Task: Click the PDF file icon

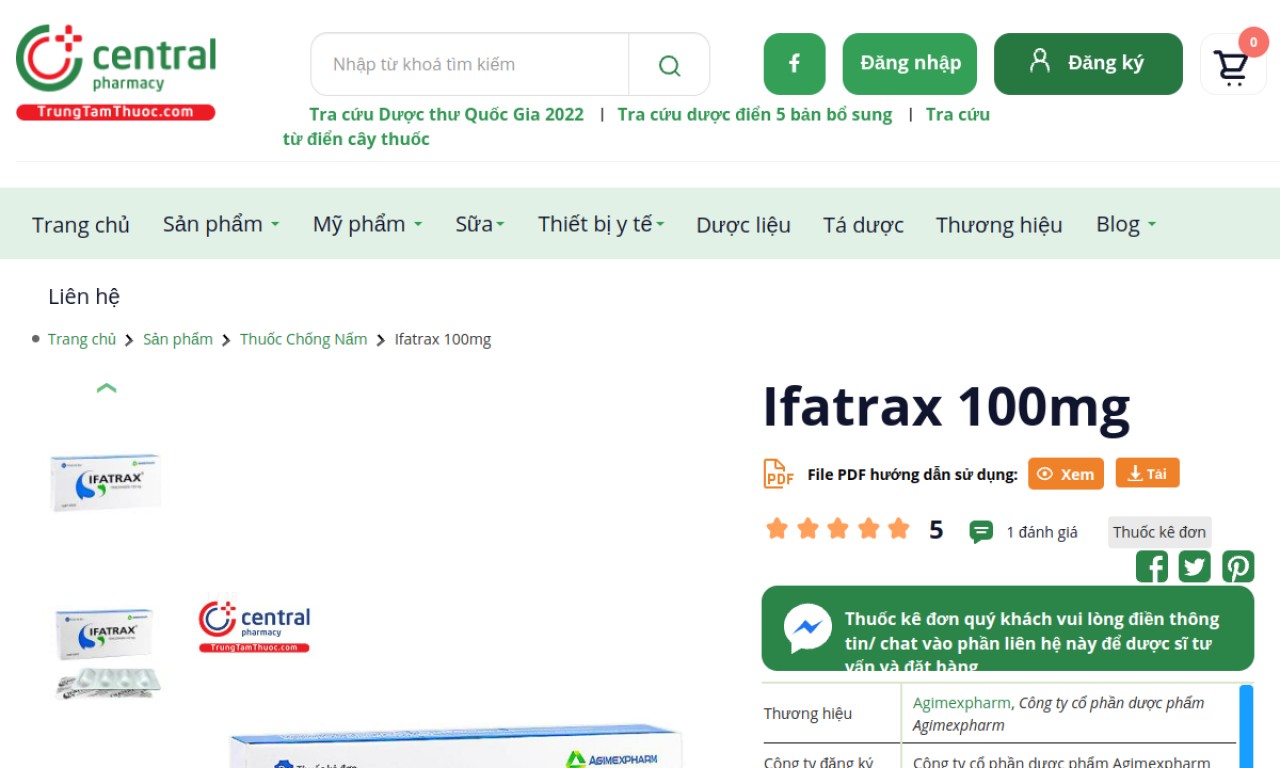Action: (x=778, y=474)
